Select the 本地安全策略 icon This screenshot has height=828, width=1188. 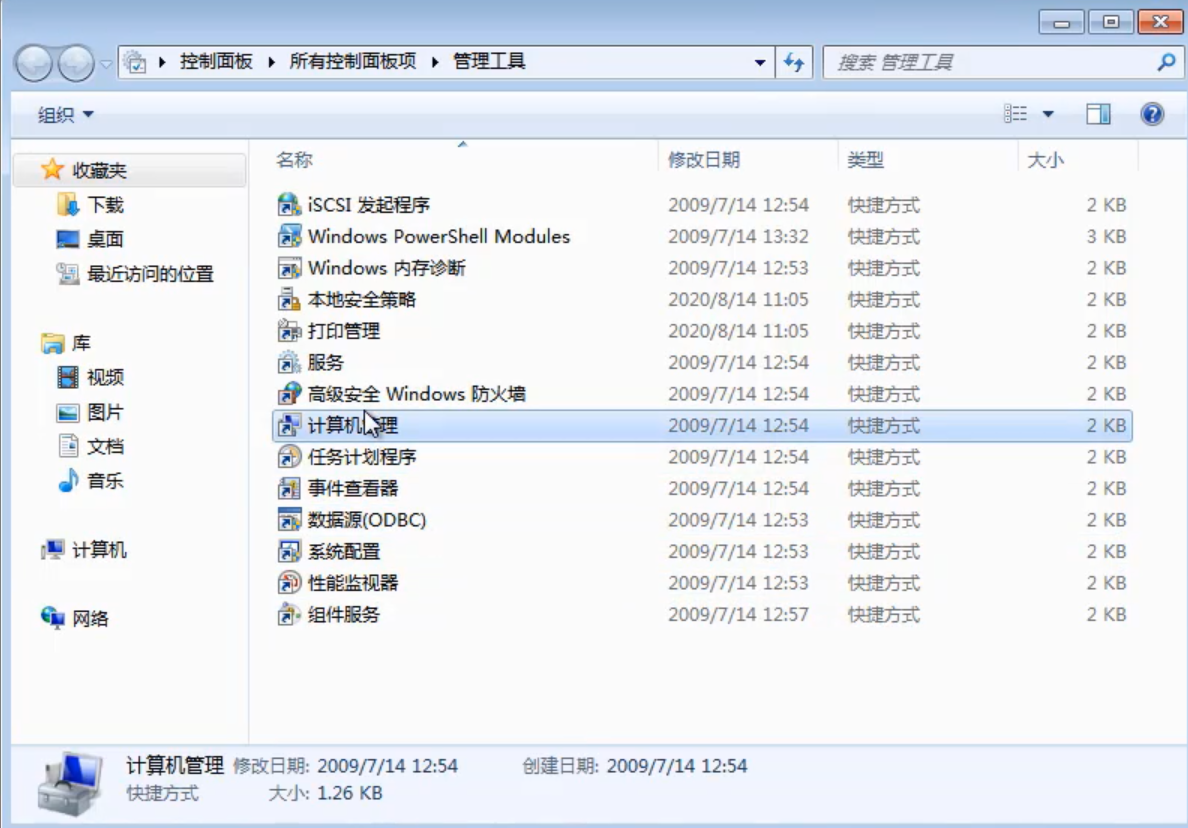tap(289, 299)
